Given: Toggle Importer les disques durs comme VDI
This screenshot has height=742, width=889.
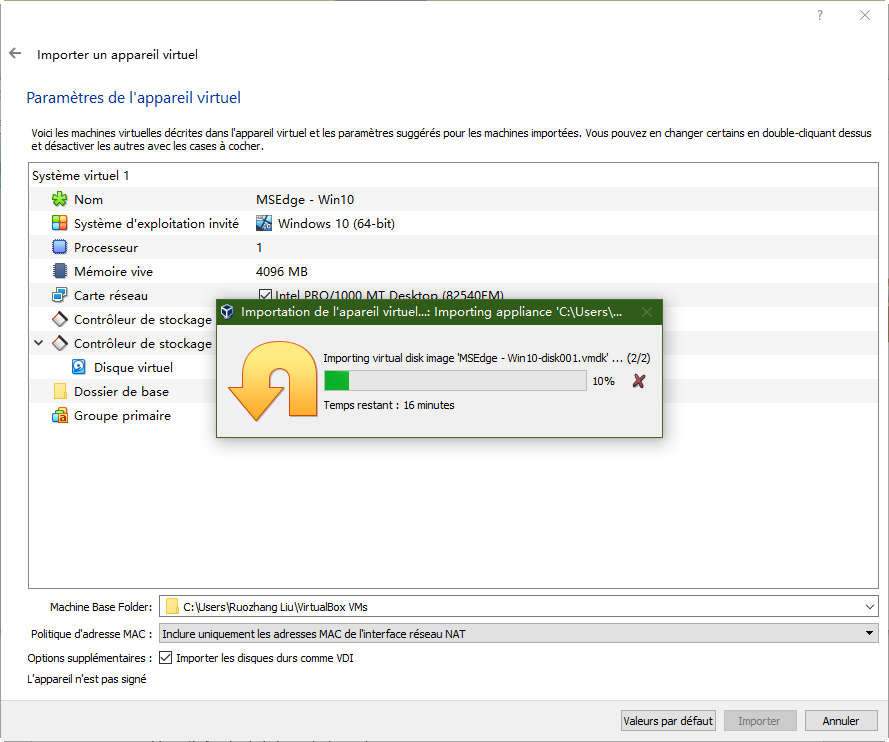Looking at the screenshot, I should pyautogui.click(x=166, y=658).
